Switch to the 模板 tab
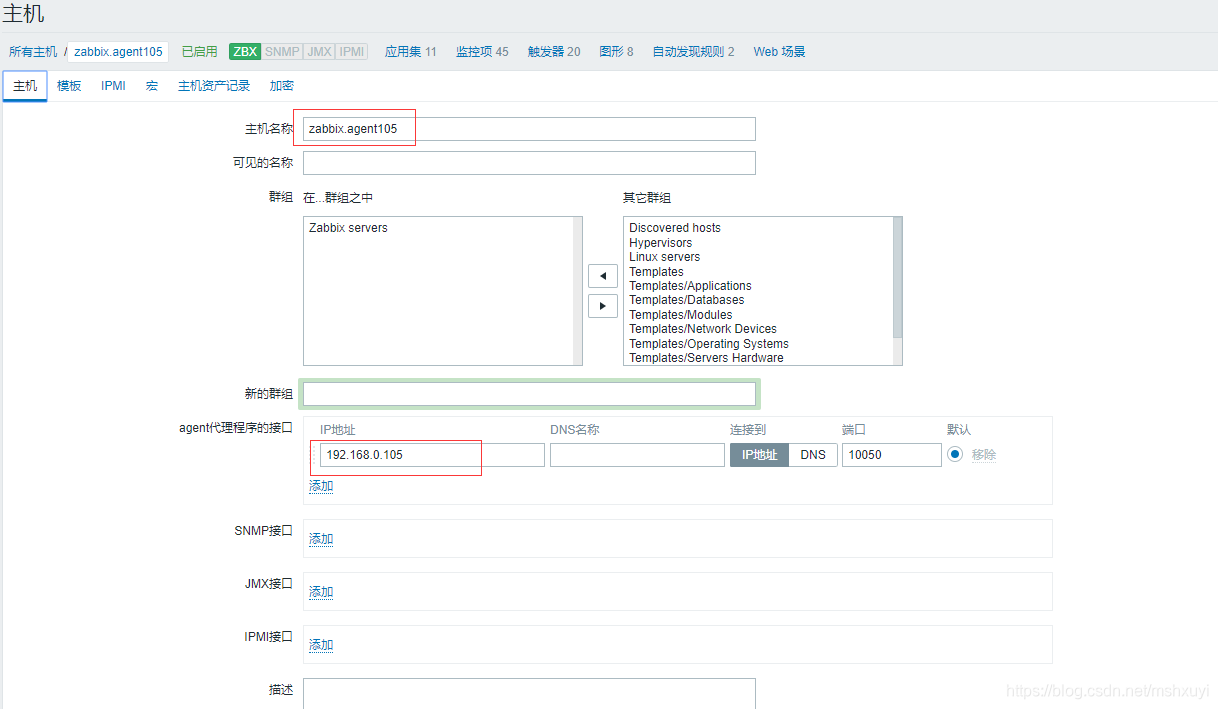 [69, 86]
